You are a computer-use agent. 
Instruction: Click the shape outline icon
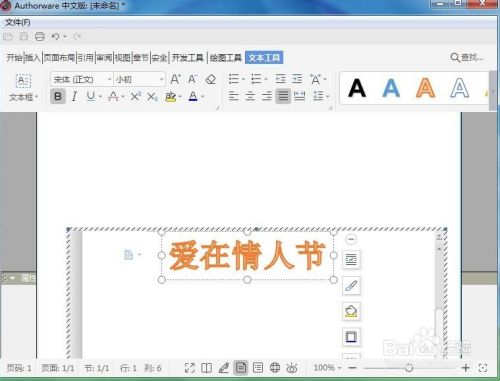coord(351,337)
